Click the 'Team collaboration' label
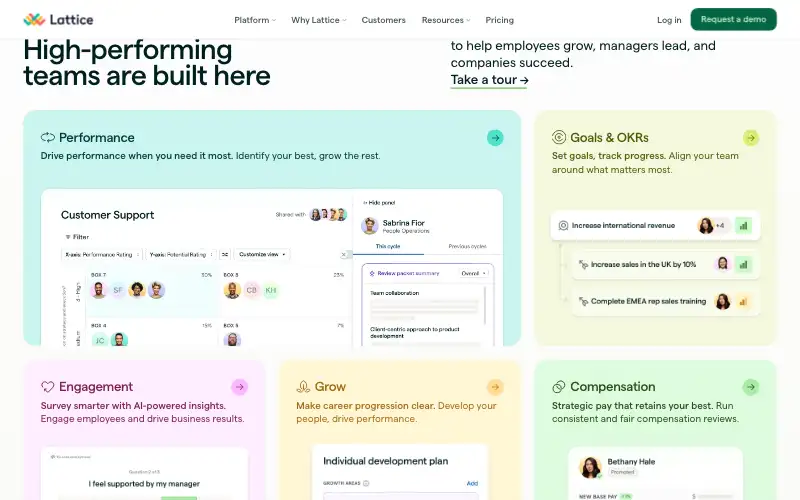This screenshot has height=500, width=800. click(394, 293)
